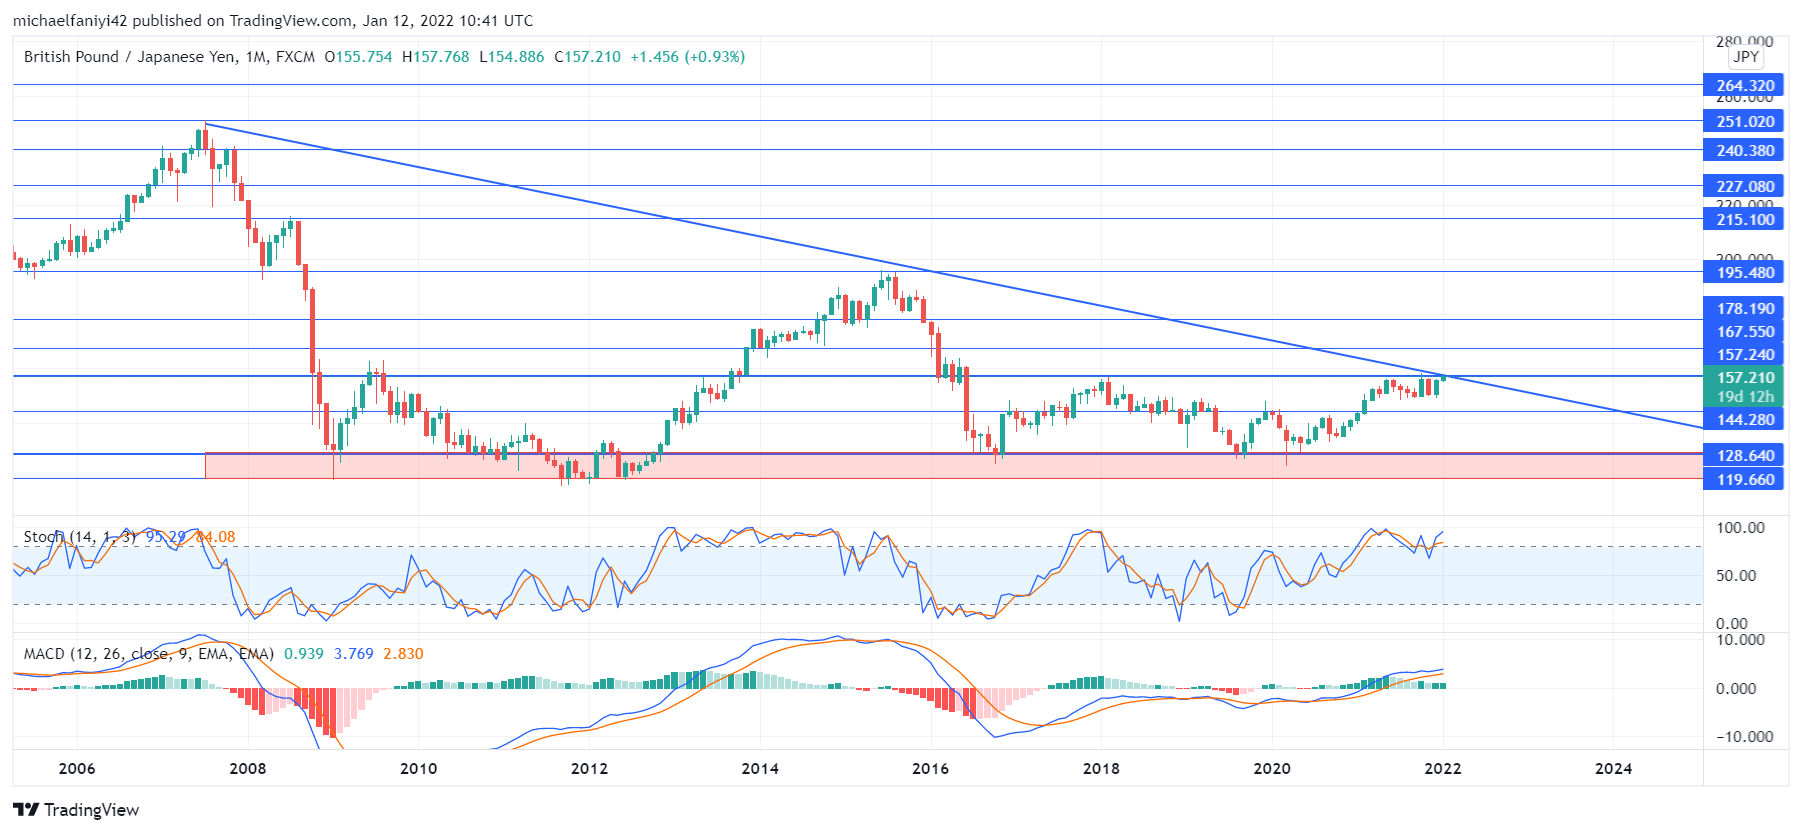This screenshot has height=833, width=1802.
Task: Click the 2022 time axis label
Action: point(1442,769)
